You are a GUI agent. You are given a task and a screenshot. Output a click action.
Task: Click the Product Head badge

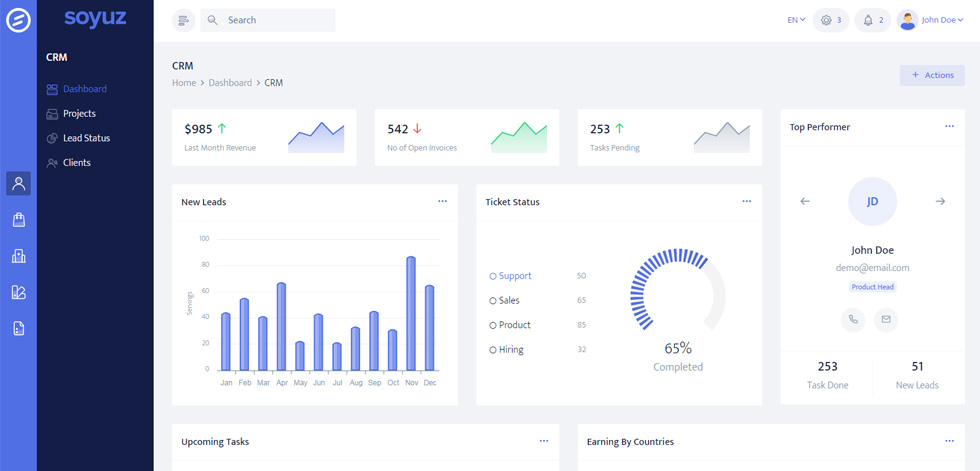tap(872, 287)
